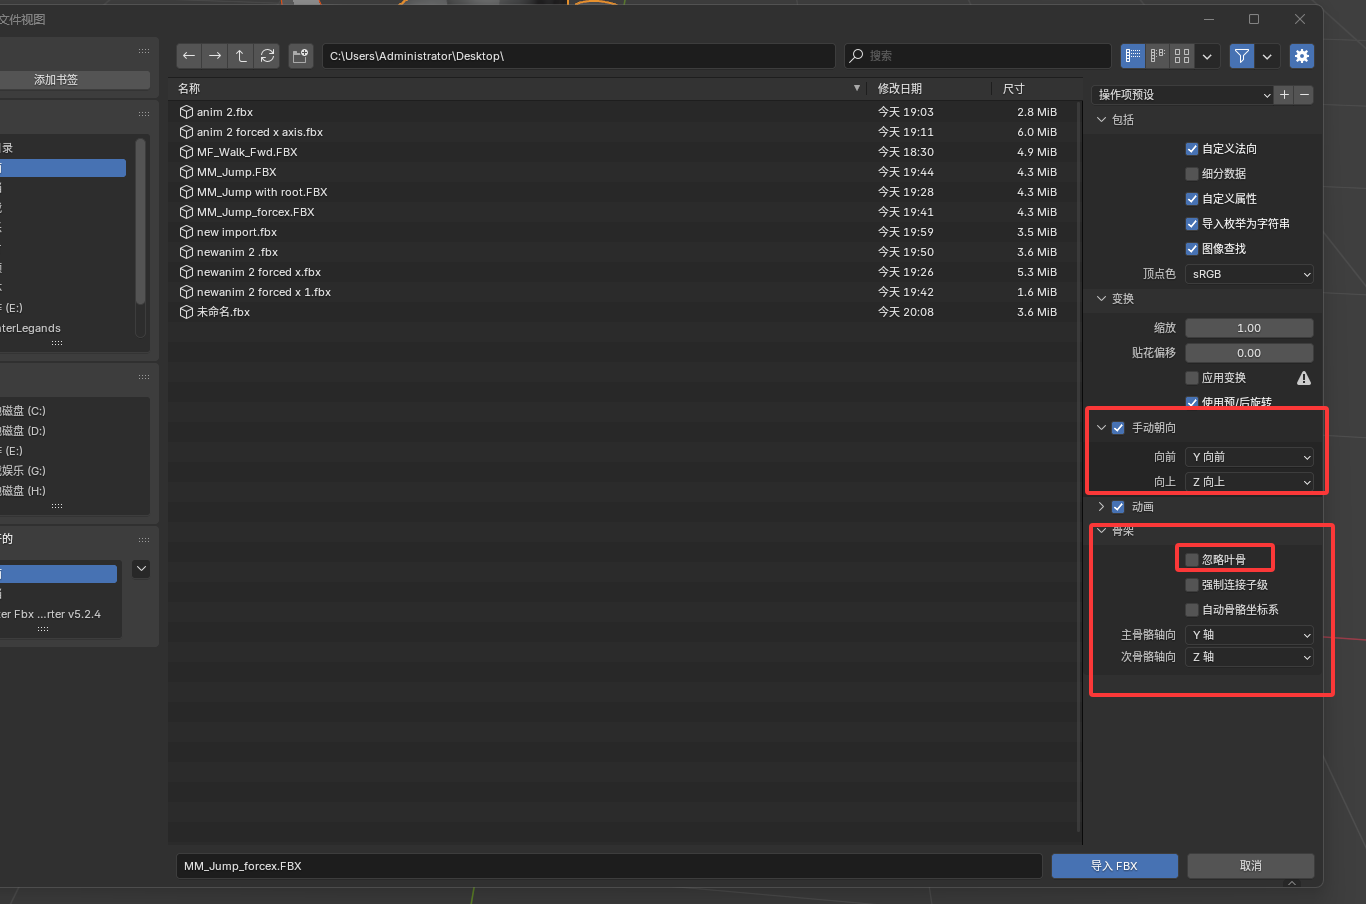This screenshot has height=904, width=1366.
Task: Switch to horizontal list display mode
Action: [x=1158, y=56]
